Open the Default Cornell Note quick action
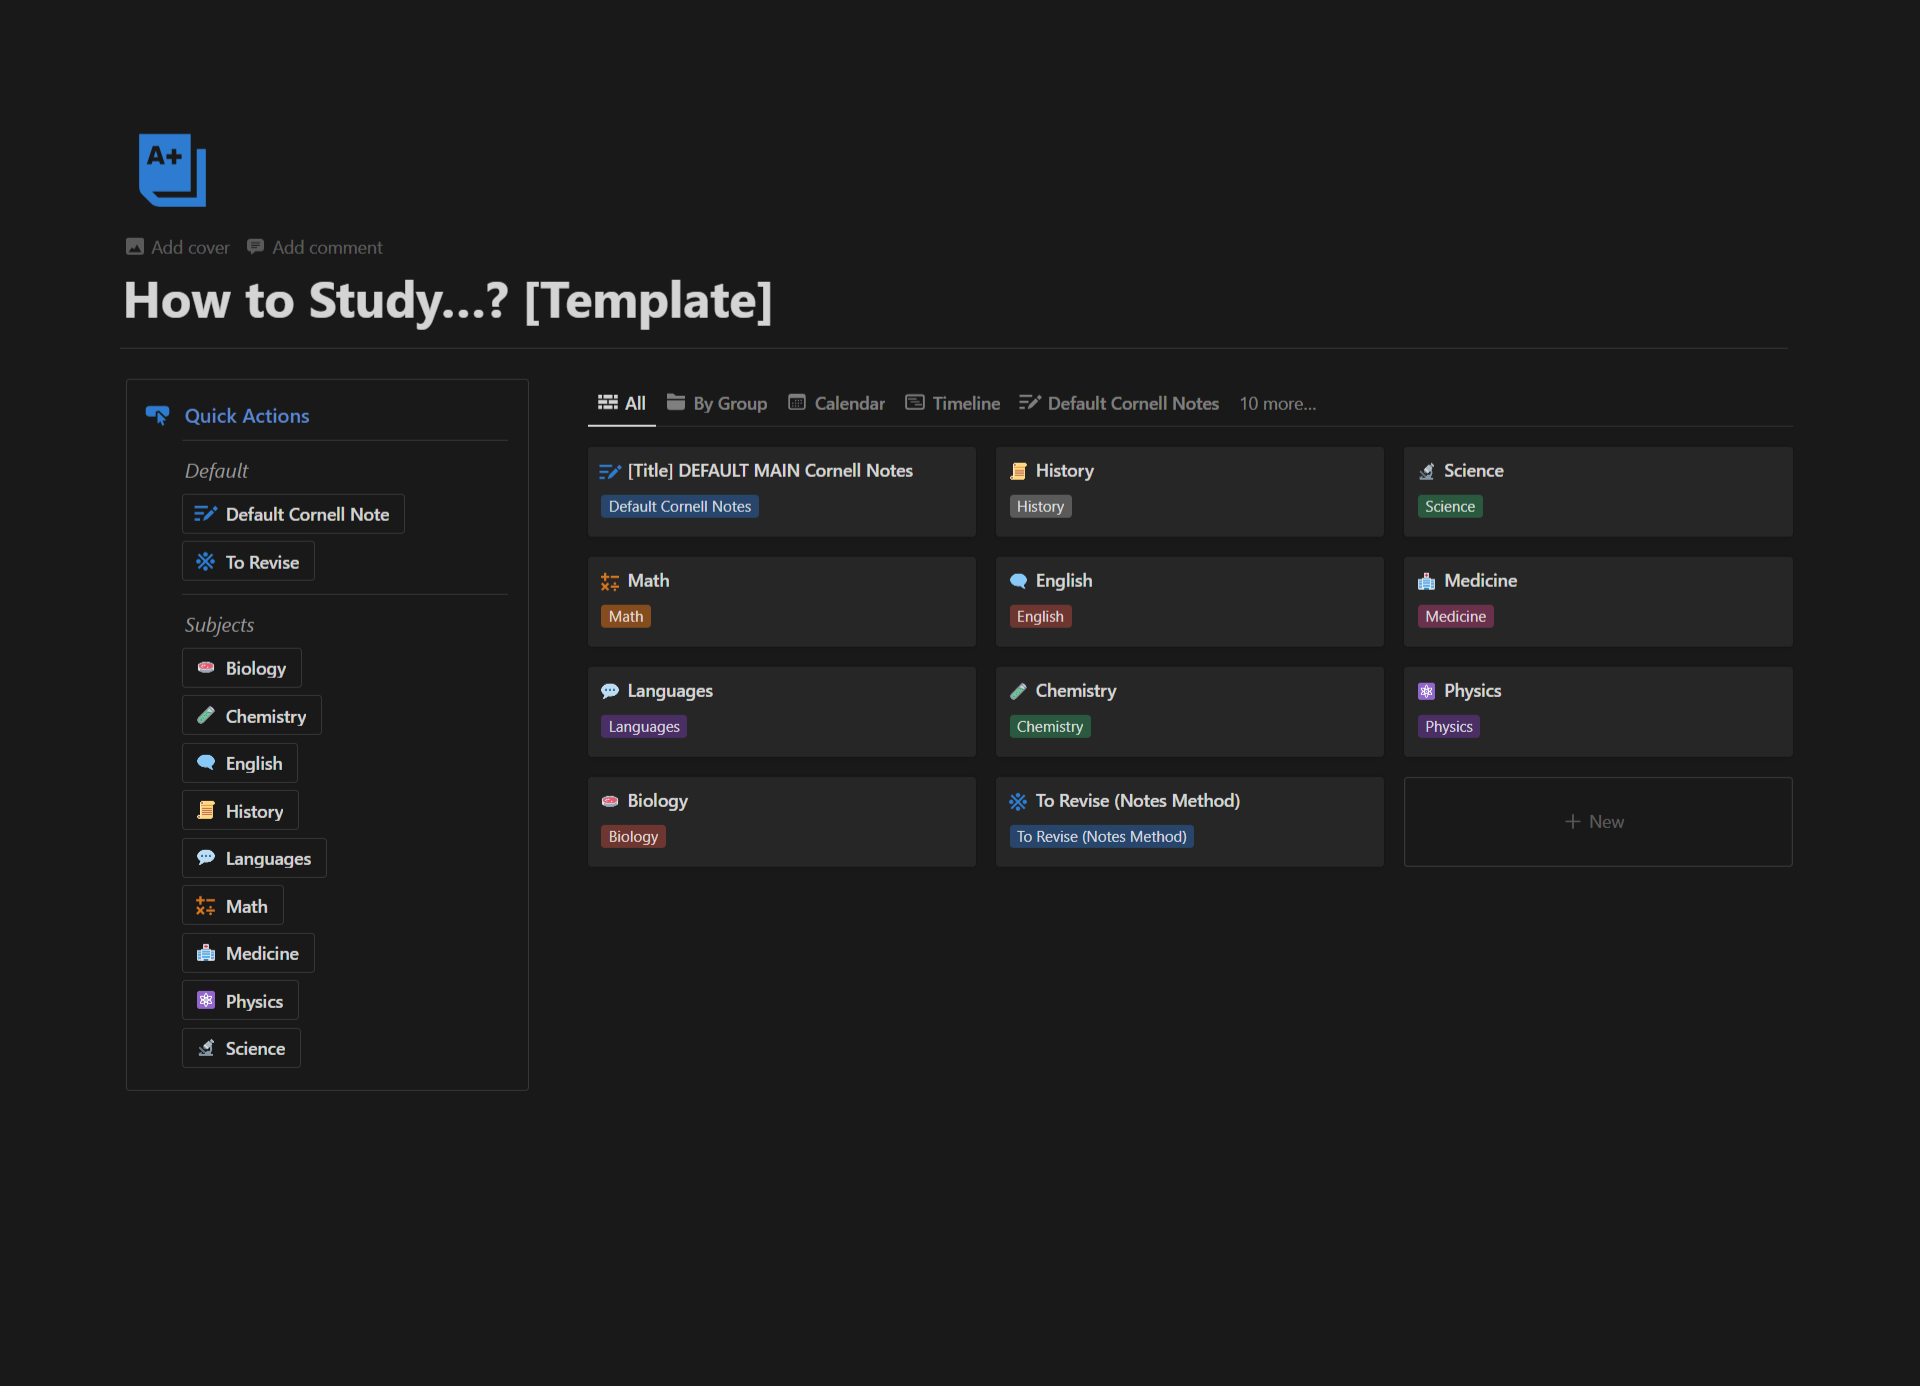The image size is (1920, 1386). coord(293,514)
